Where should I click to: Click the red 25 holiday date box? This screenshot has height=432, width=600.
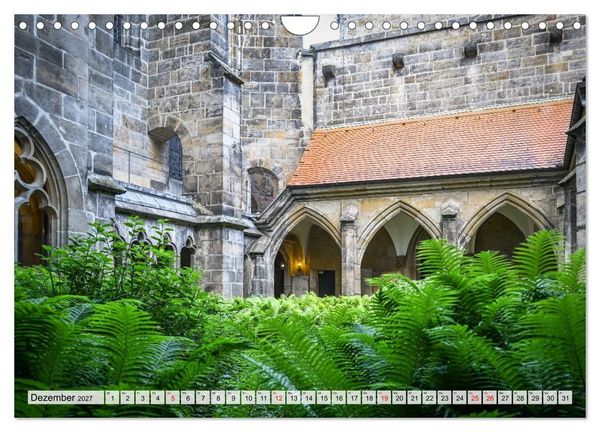coord(475,398)
